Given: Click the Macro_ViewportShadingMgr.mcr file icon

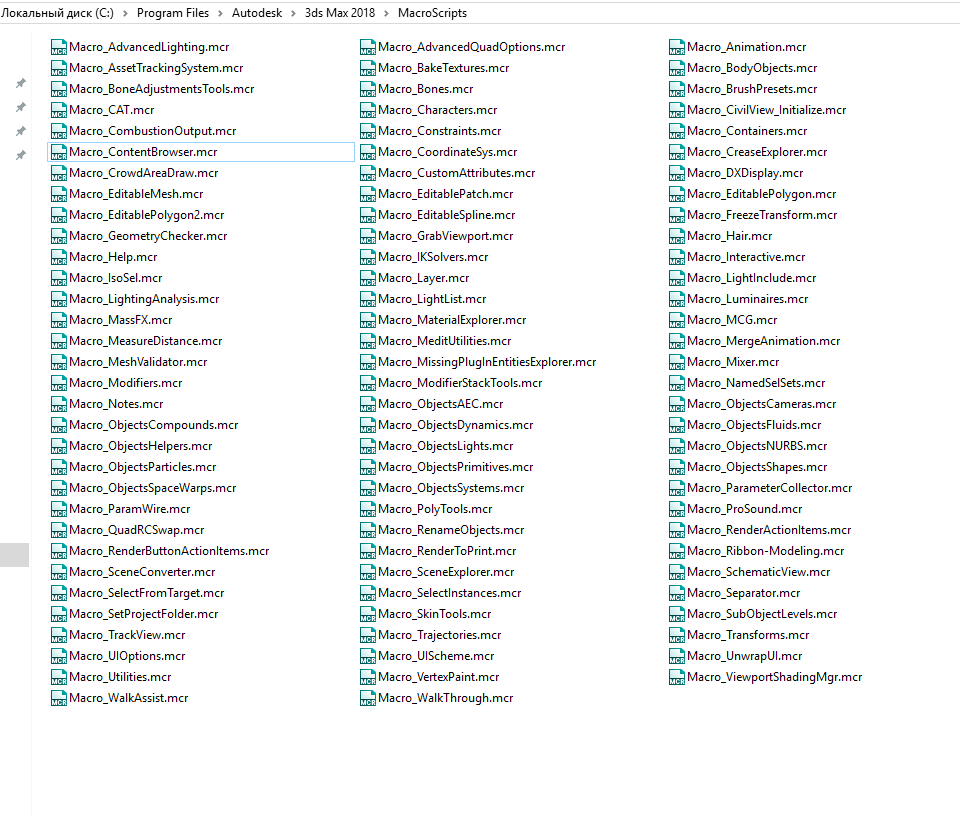Looking at the screenshot, I should point(677,677).
